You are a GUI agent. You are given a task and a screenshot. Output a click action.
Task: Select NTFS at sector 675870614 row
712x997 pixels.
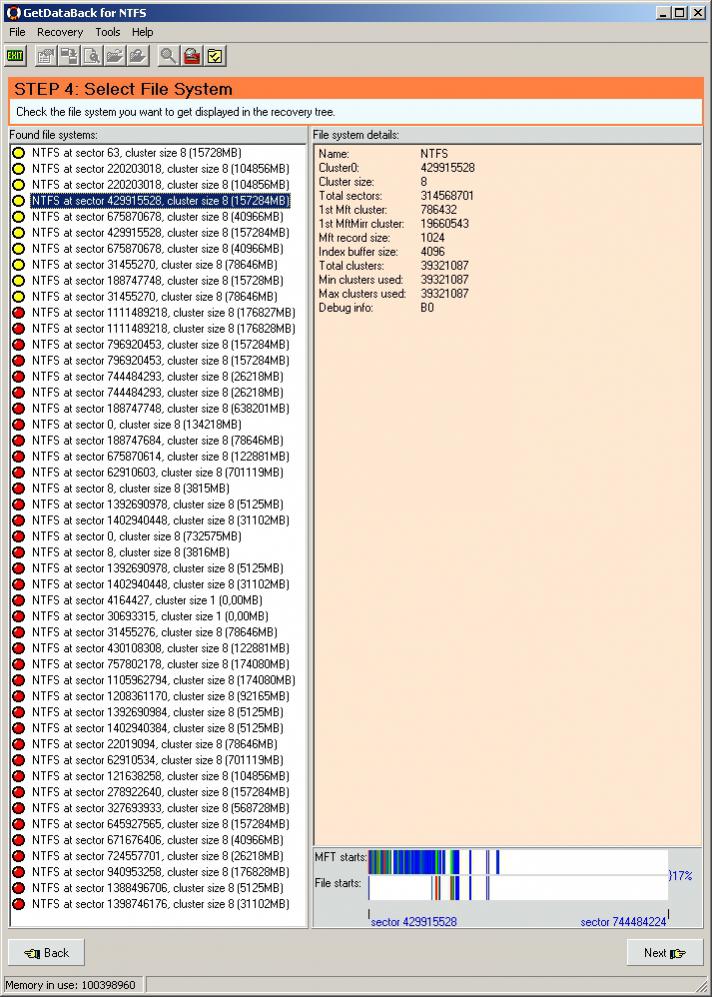160,457
